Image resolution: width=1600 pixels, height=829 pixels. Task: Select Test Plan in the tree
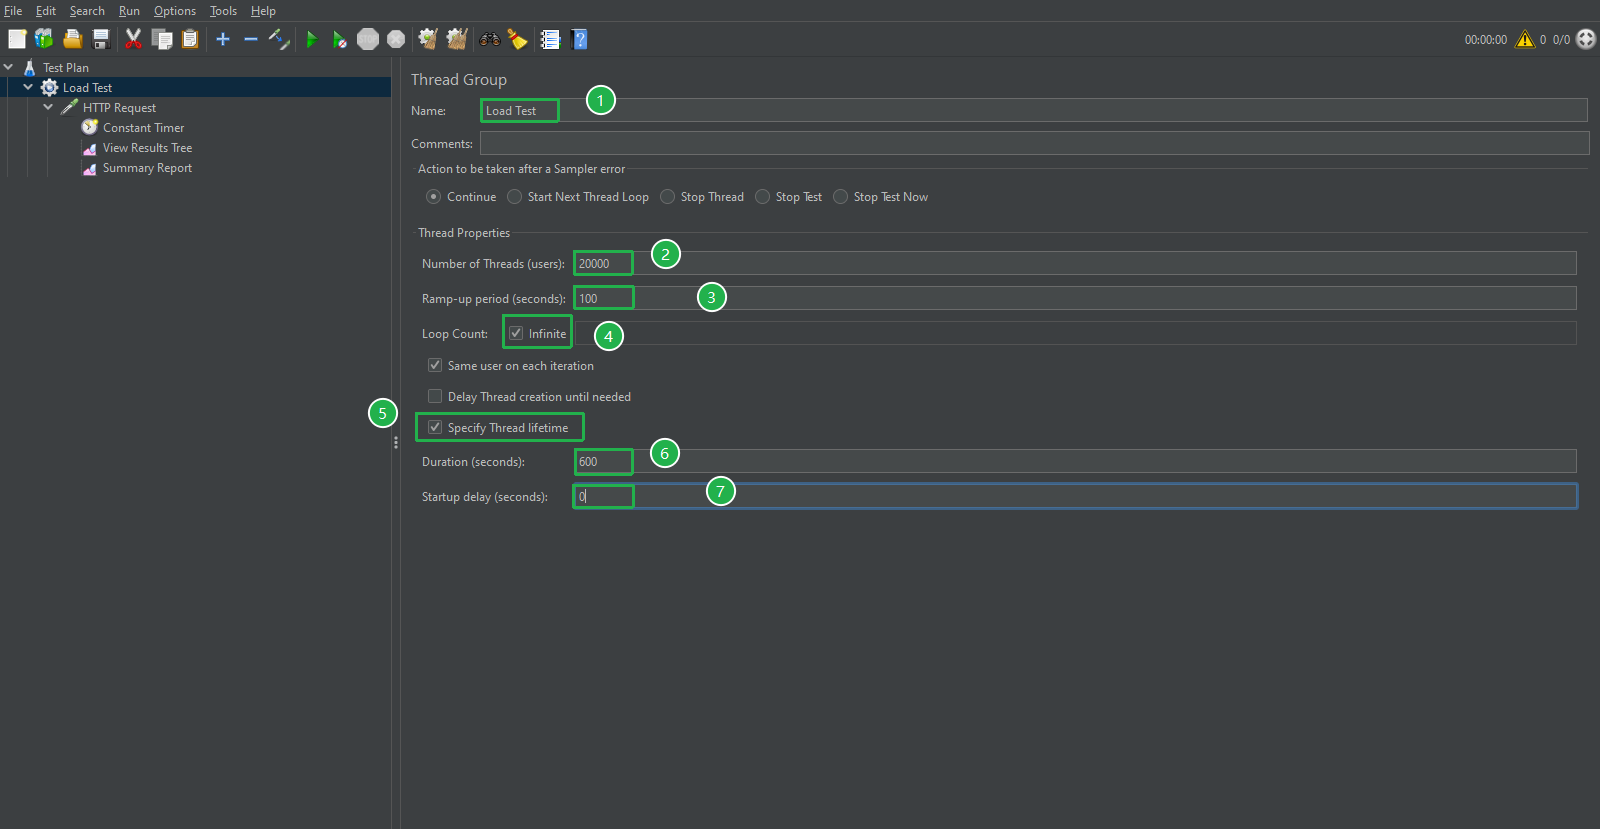click(x=66, y=68)
